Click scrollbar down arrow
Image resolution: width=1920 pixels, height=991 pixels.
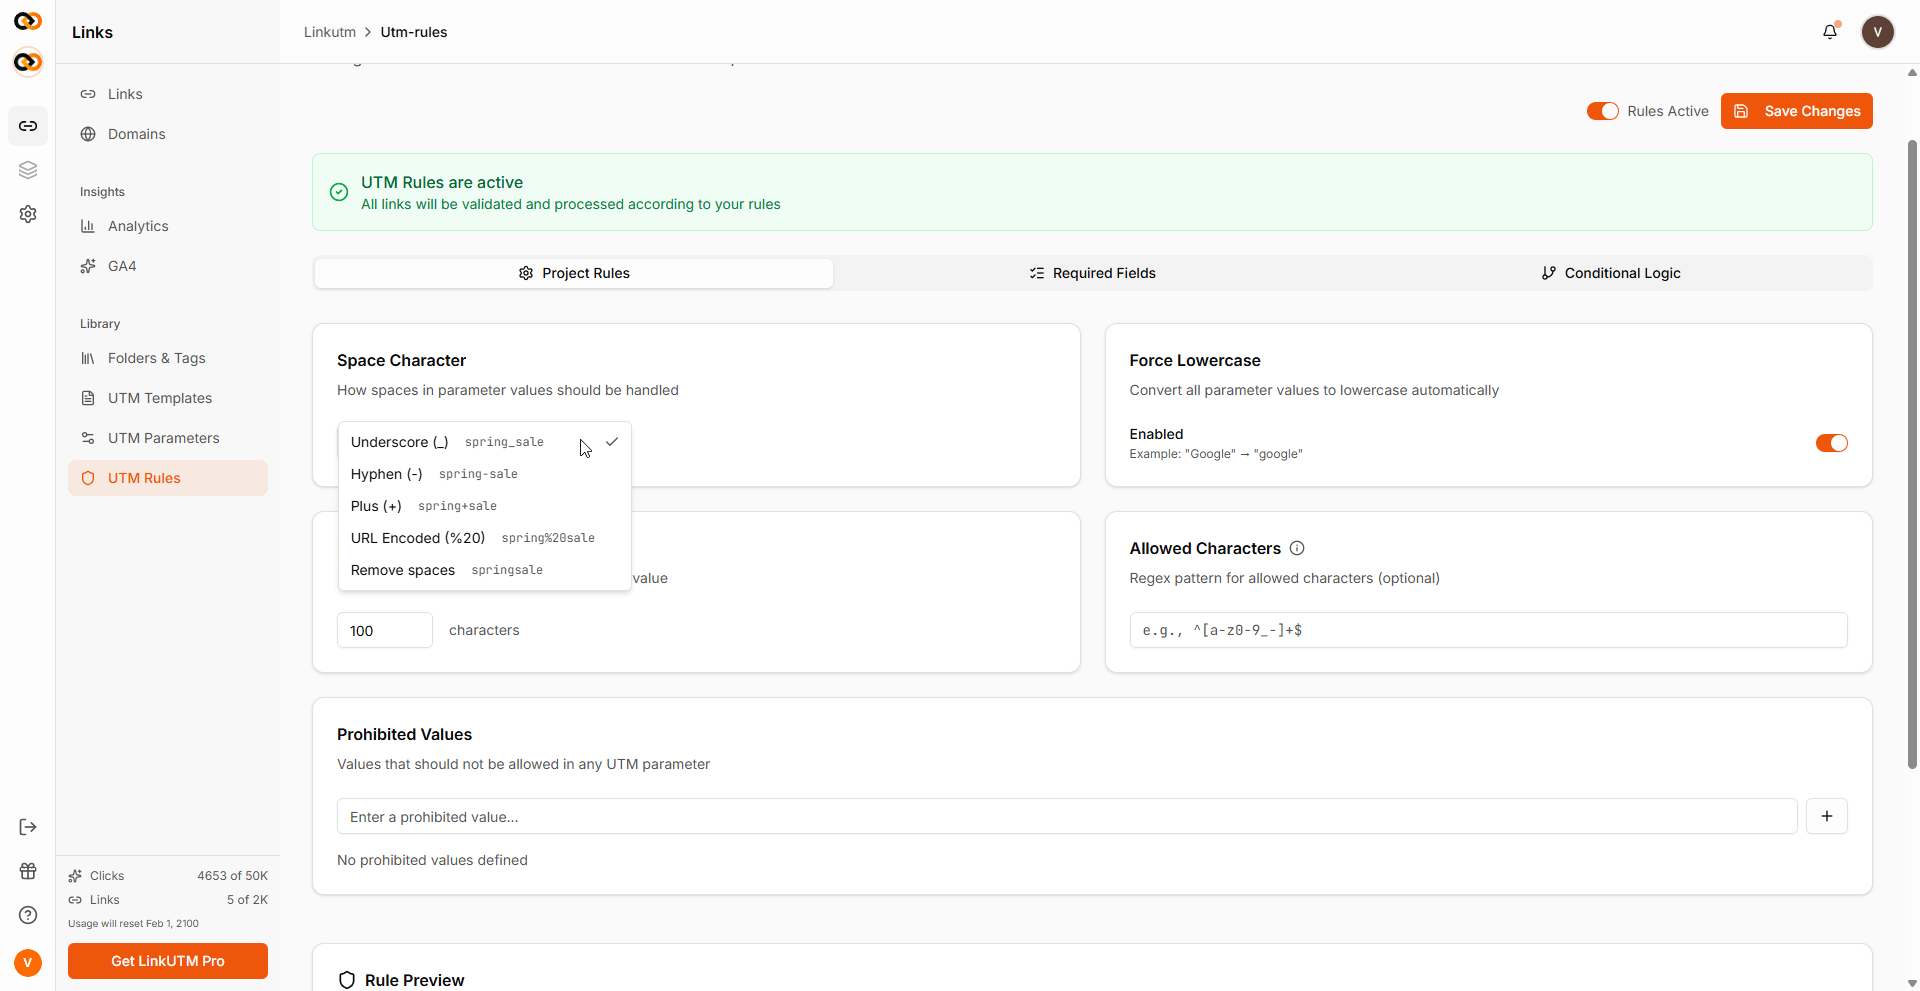tap(1912, 984)
